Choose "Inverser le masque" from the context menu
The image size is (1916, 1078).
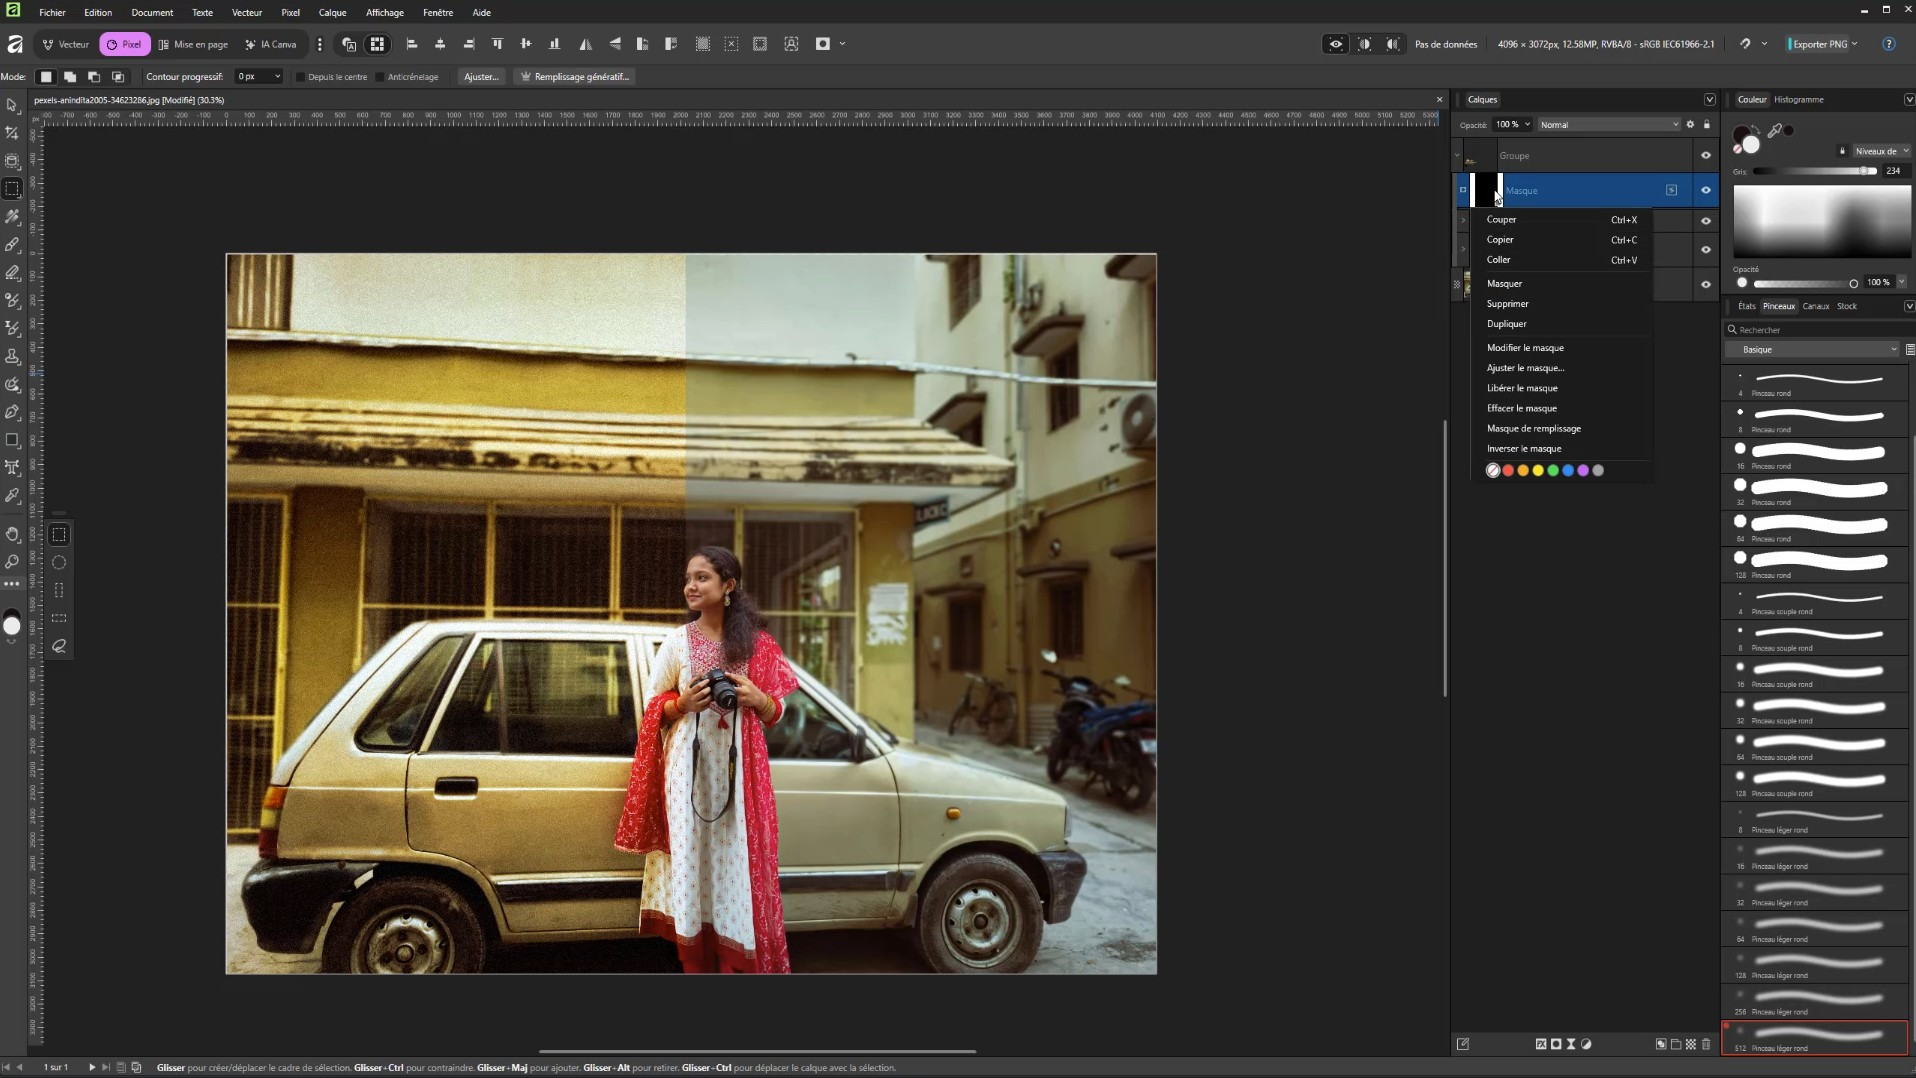pos(1523,449)
